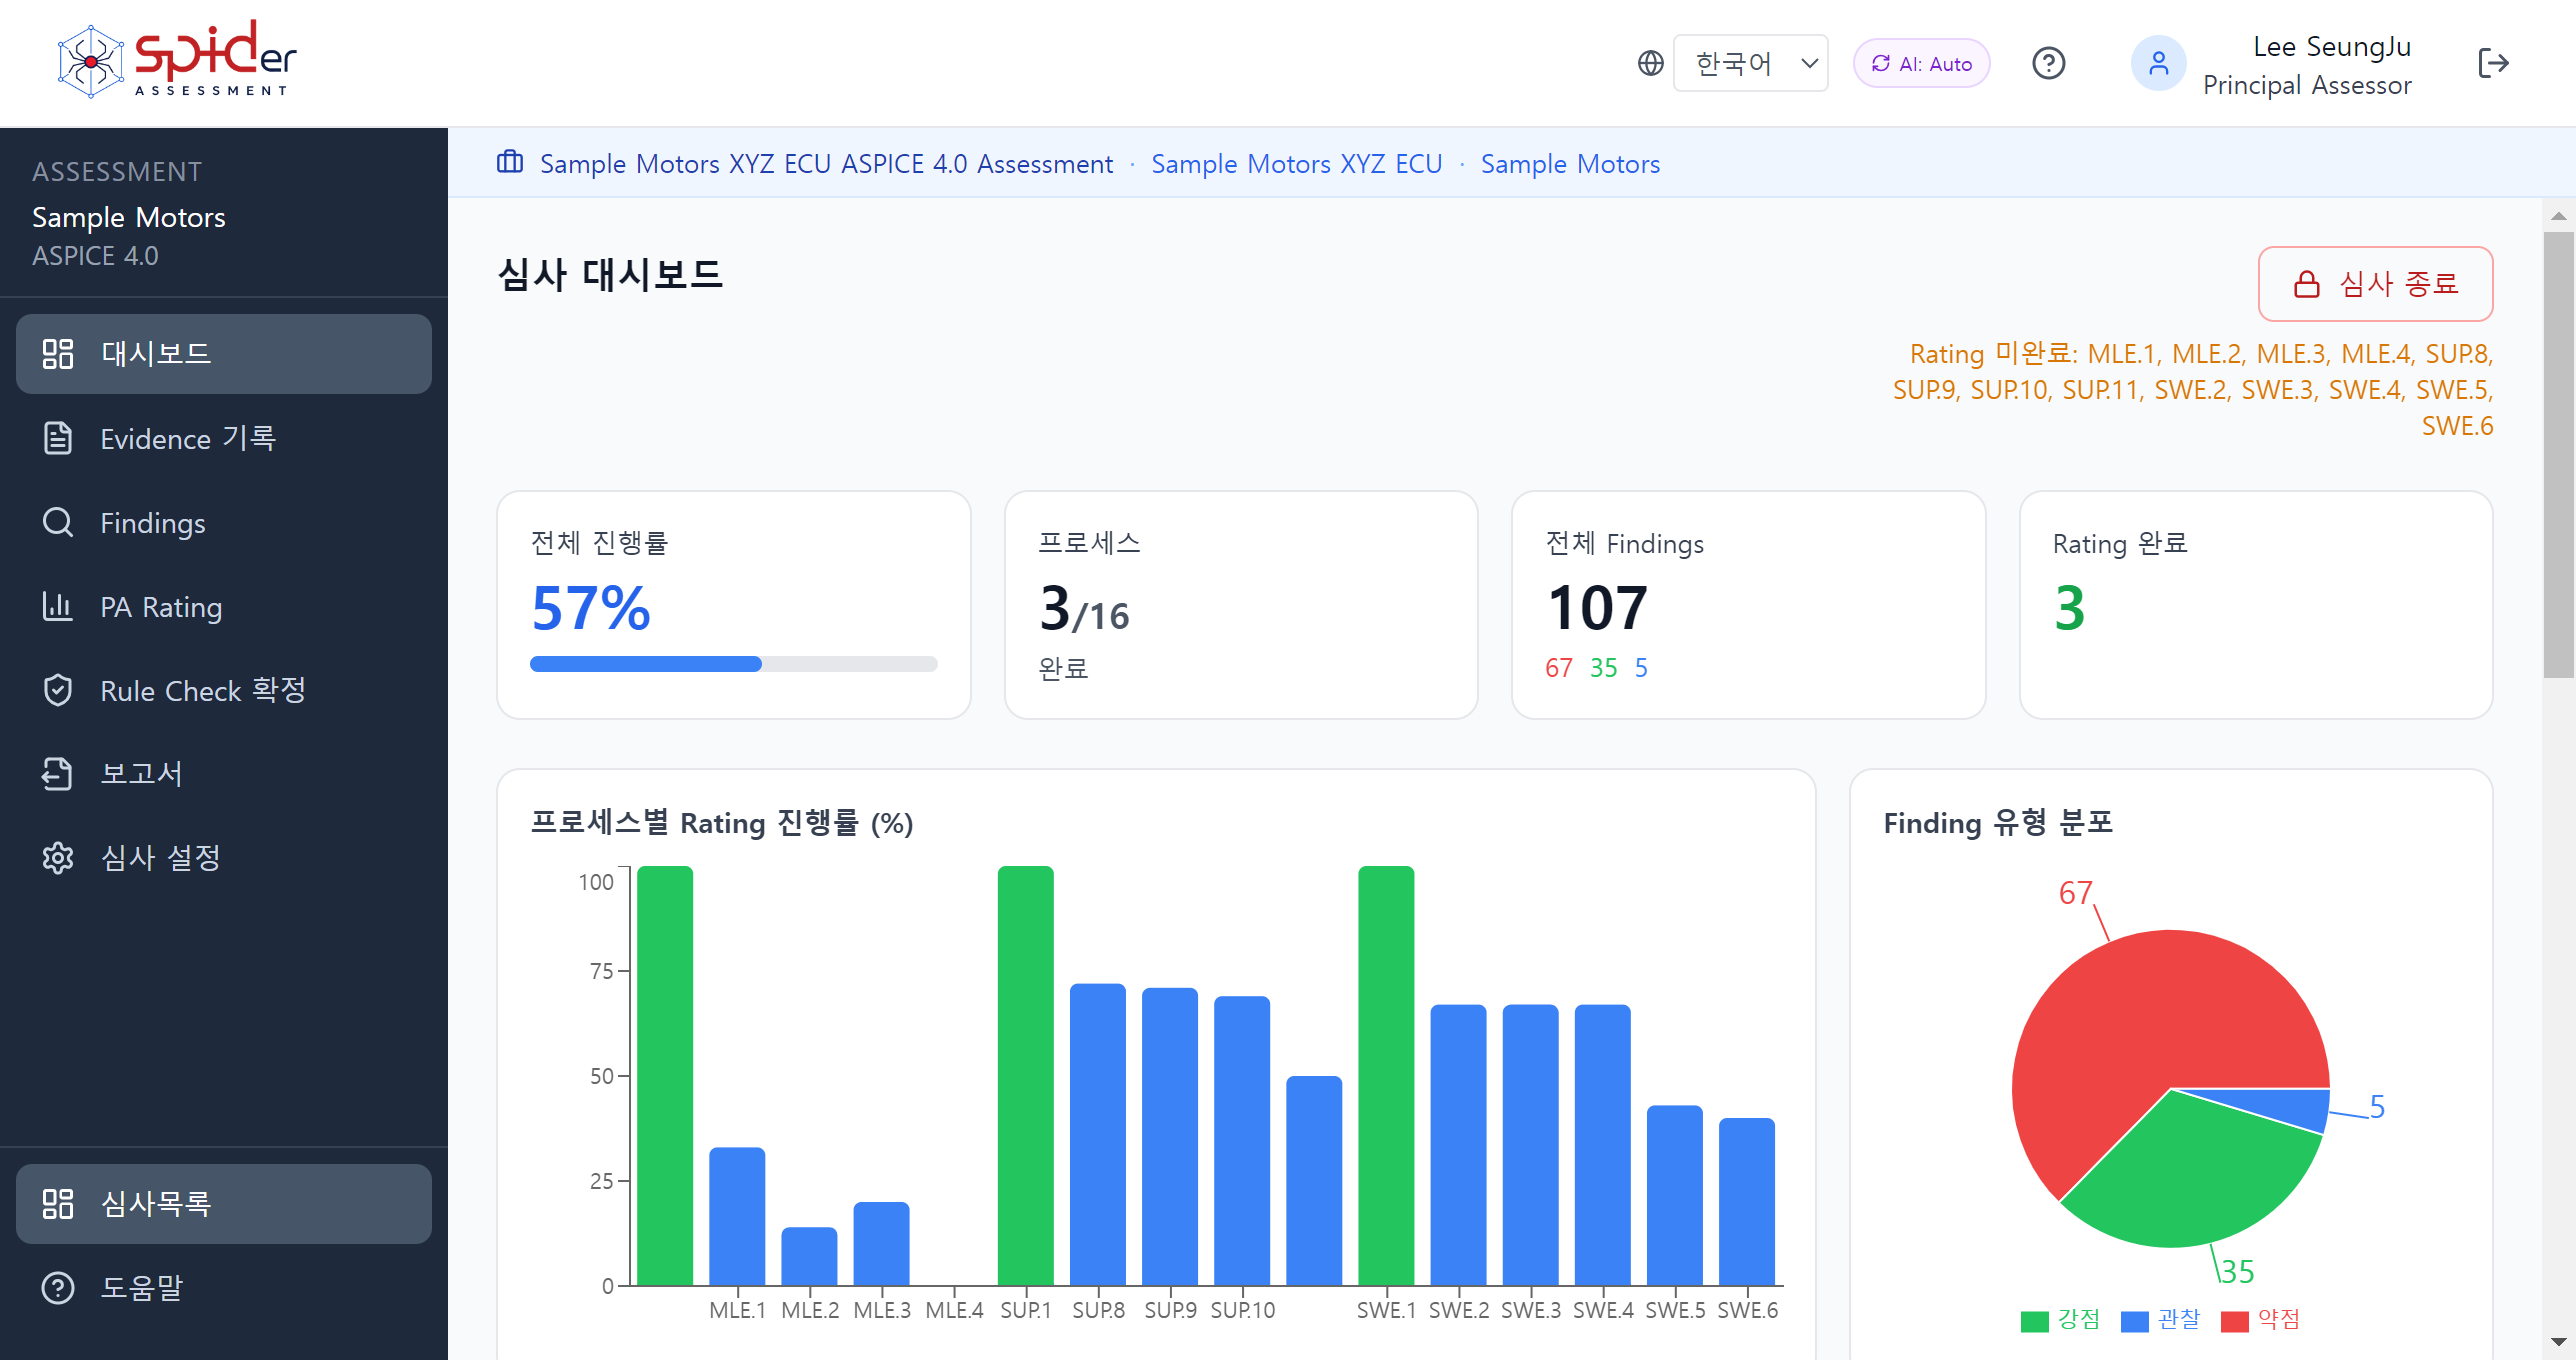Click the MLE.2 bar in the chart
The height and width of the screenshot is (1360, 2576).
pyautogui.click(x=809, y=1256)
